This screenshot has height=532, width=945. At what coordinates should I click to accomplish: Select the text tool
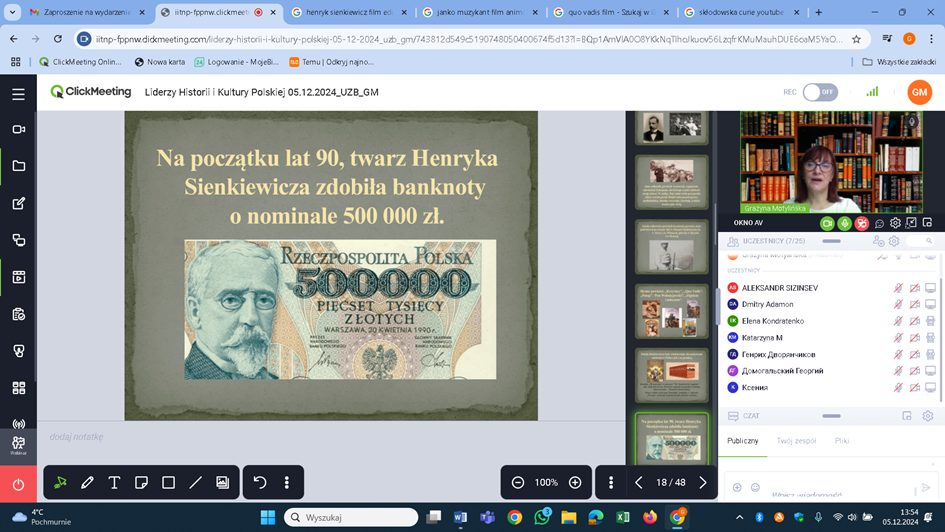[x=114, y=483]
